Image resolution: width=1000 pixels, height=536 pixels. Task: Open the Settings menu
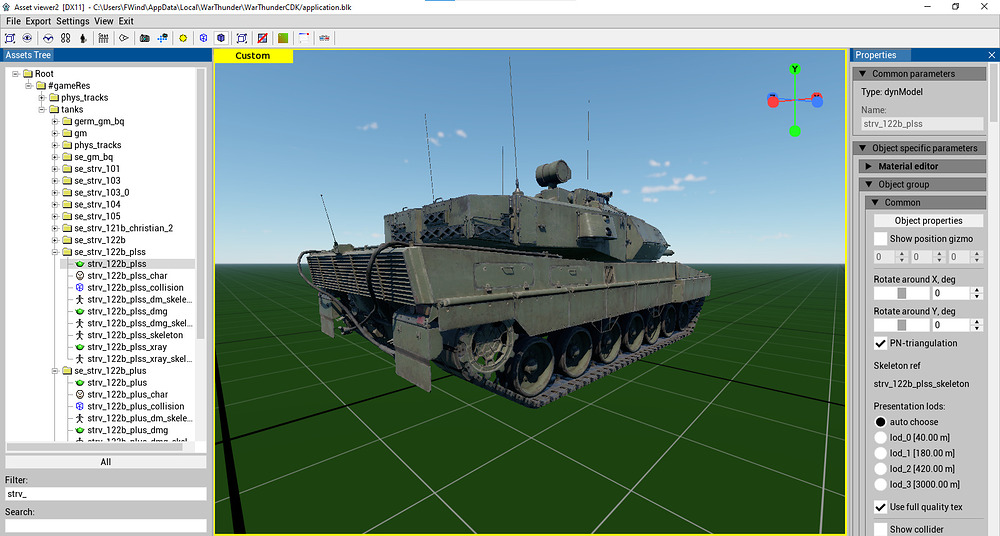pyautogui.click(x=73, y=21)
